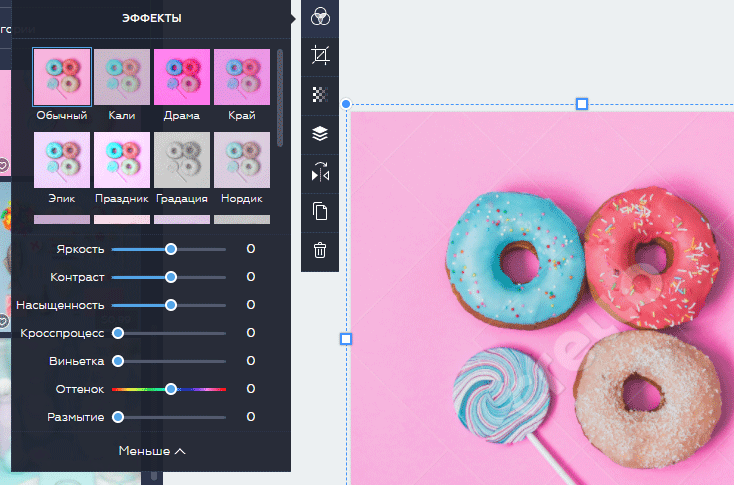
Task: Click the Яркость slider handle
Action: click(171, 249)
